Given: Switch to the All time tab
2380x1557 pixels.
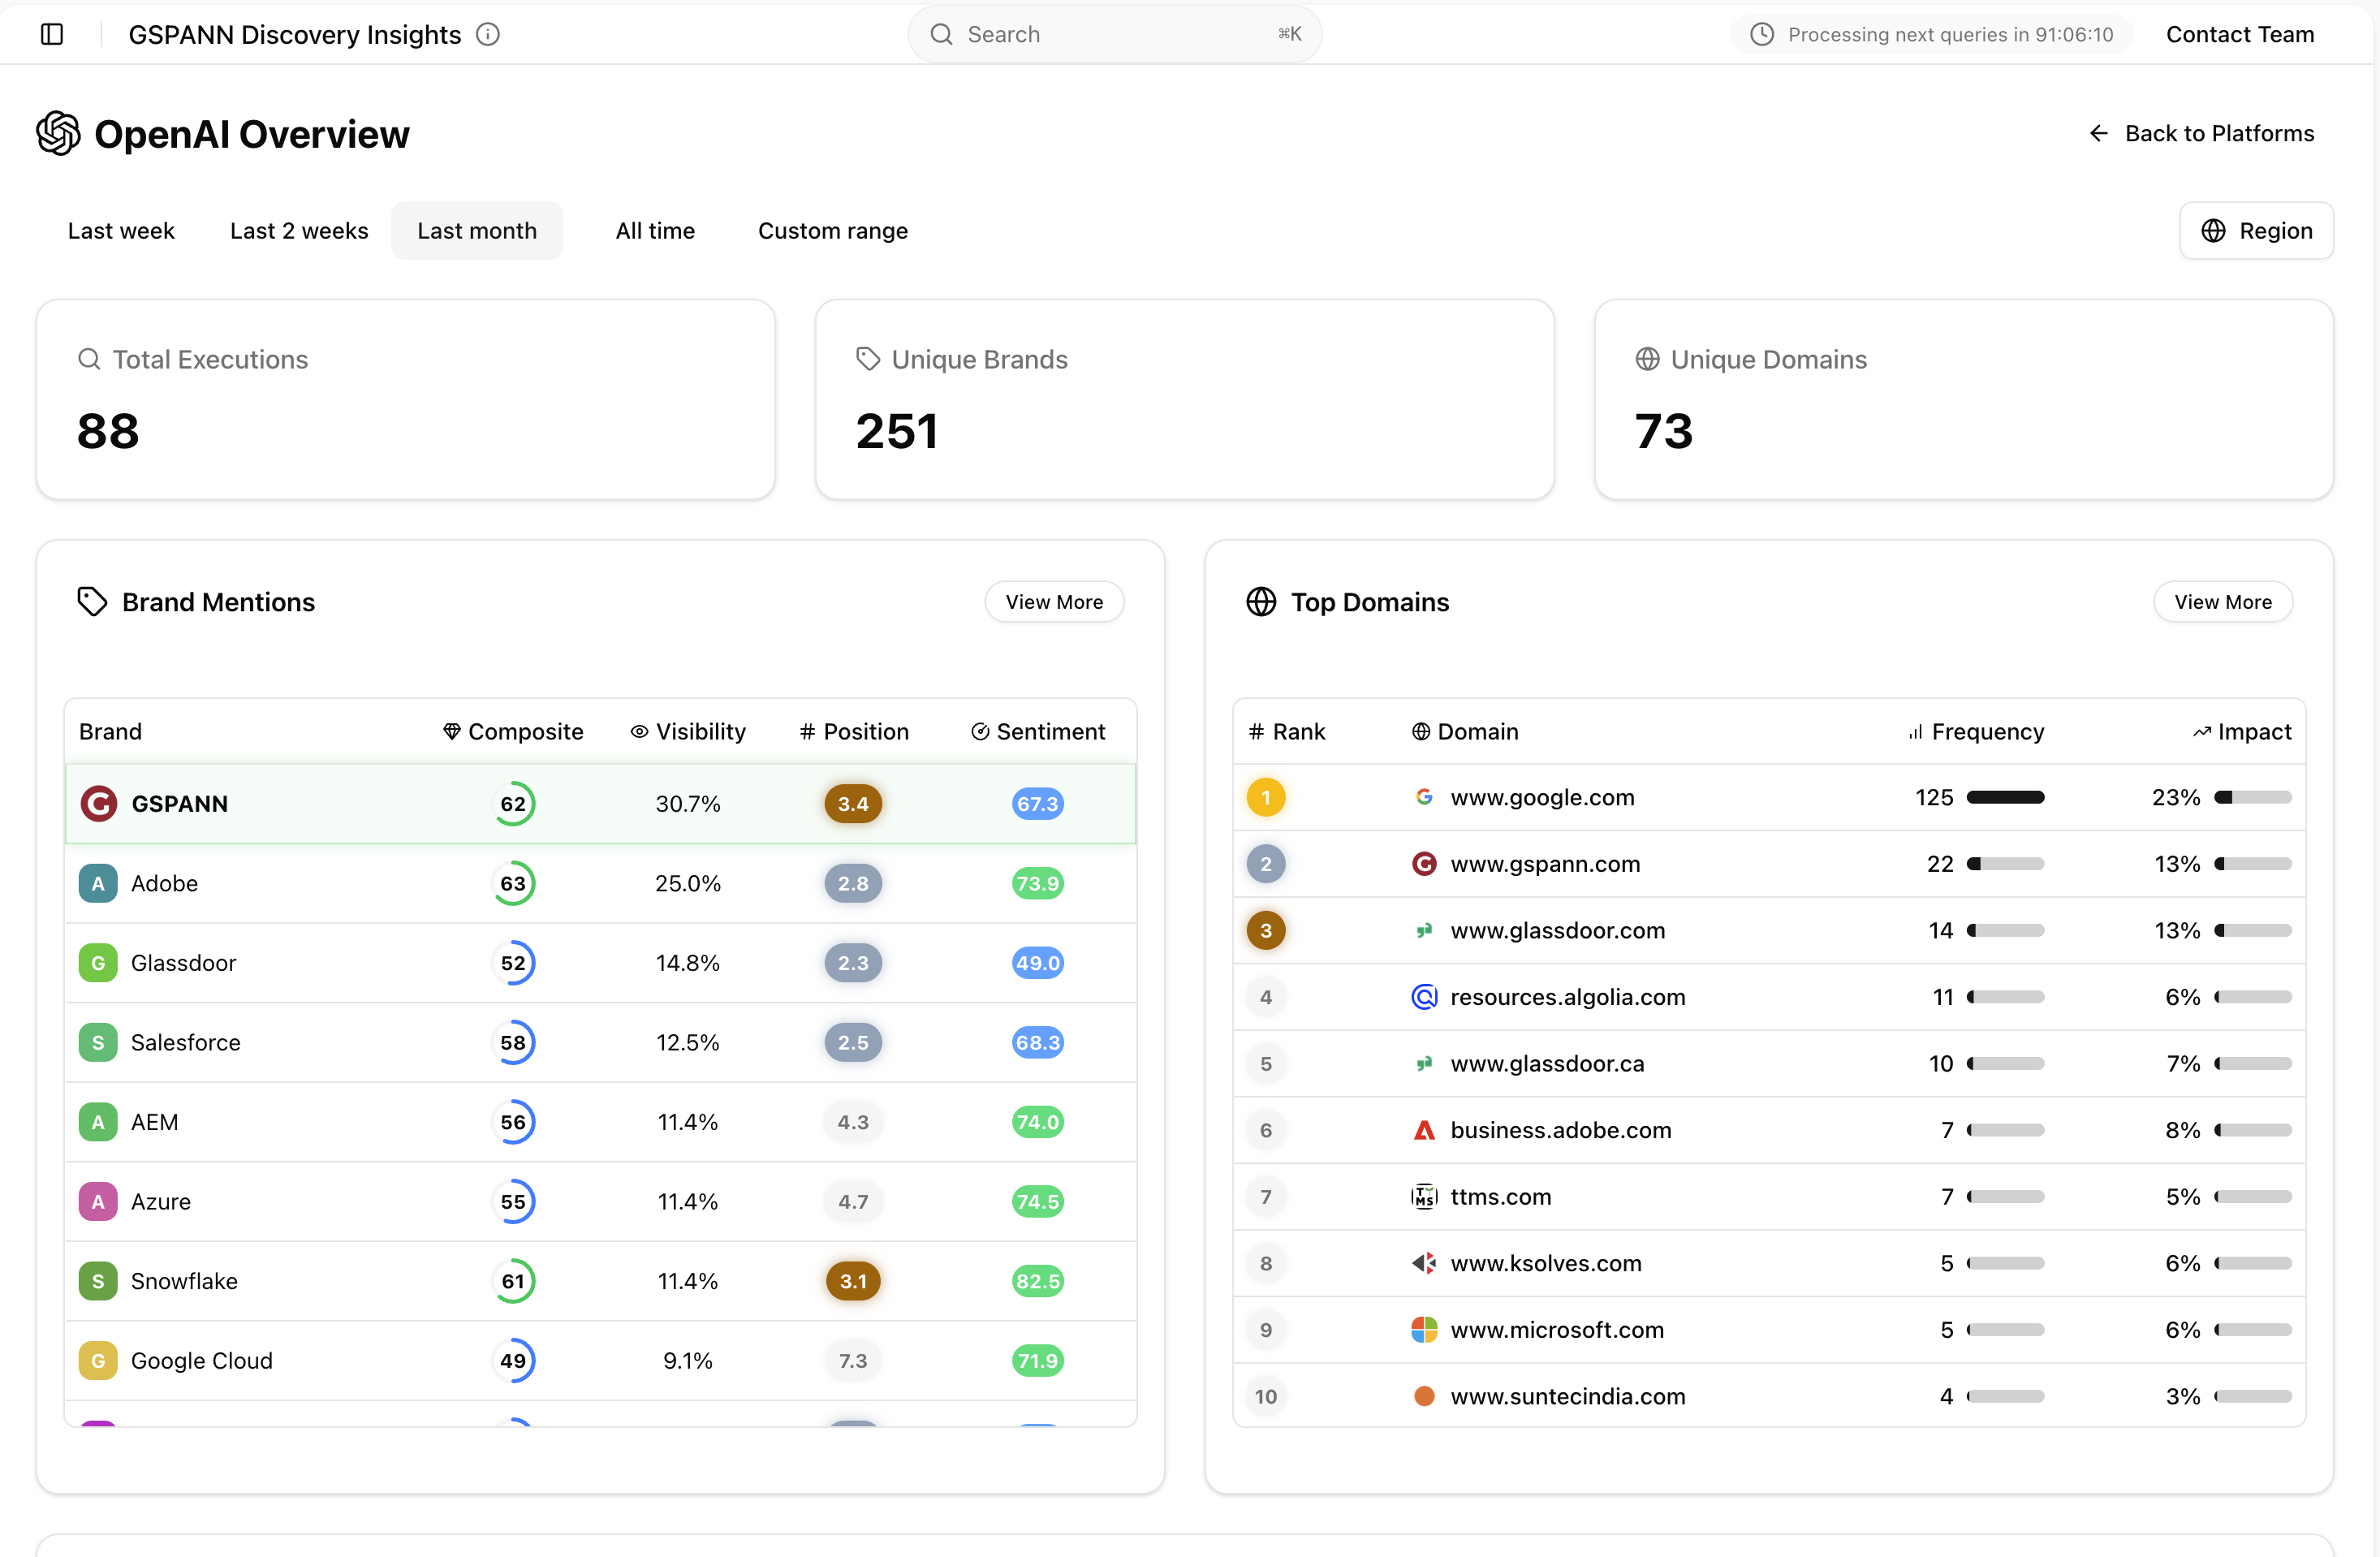Looking at the screenshot, I should (x=655, y=231).
